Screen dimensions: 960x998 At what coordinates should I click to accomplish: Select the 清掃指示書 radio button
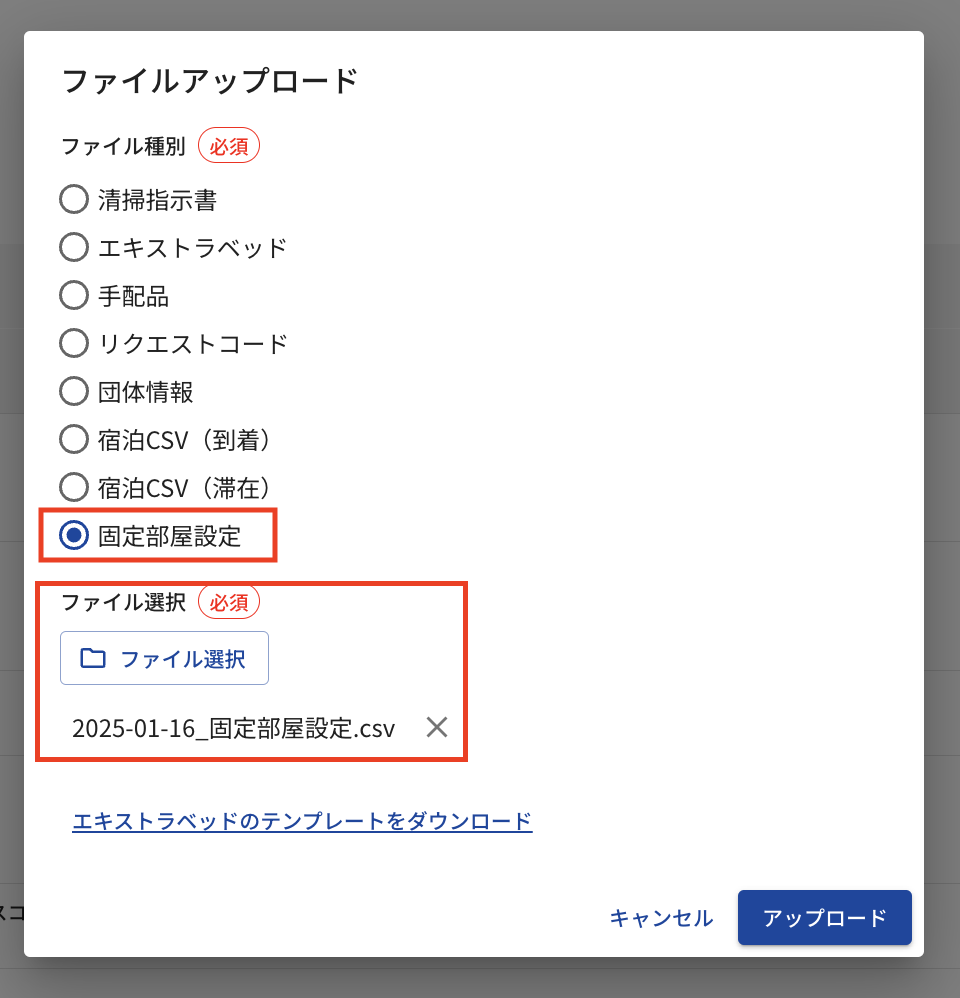click(74, 200)
